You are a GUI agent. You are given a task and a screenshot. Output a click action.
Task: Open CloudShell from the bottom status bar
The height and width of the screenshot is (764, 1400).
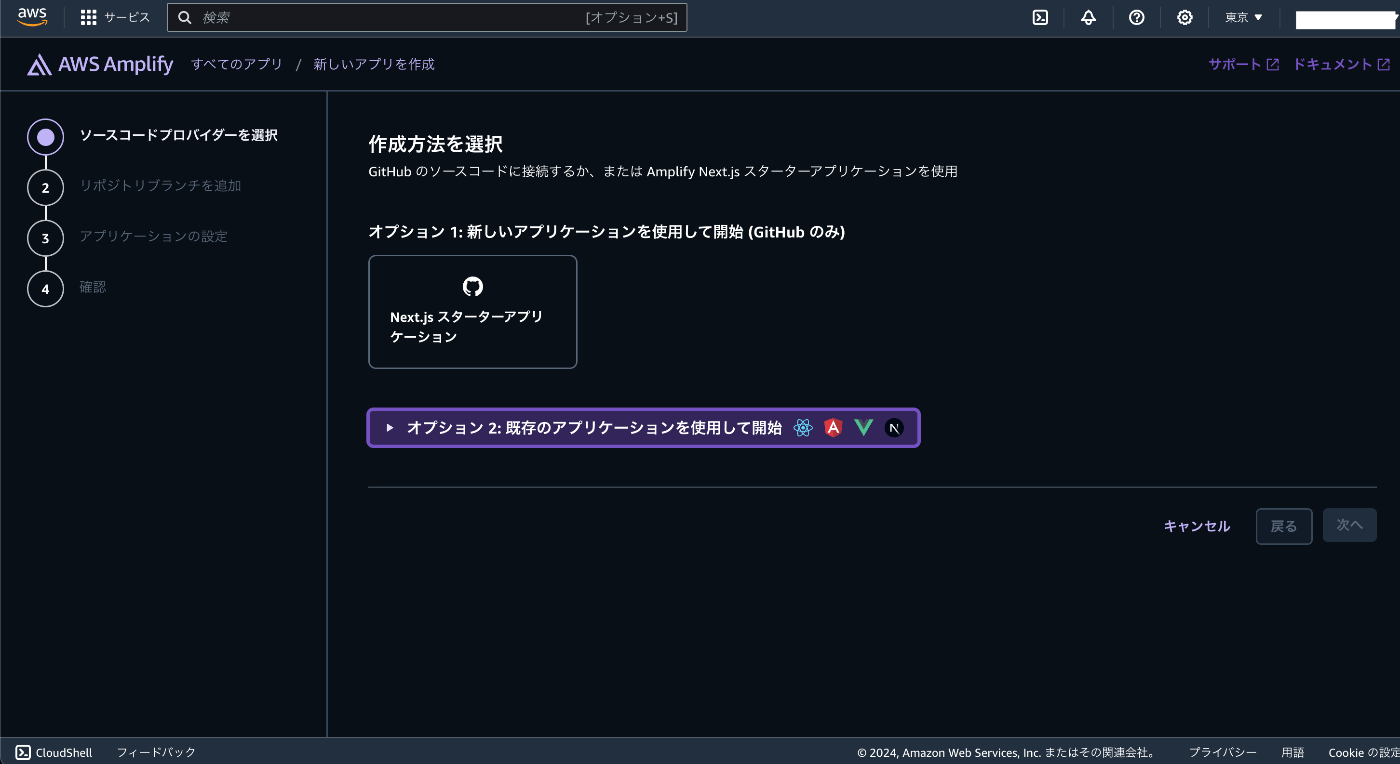[x=52, y=752]
